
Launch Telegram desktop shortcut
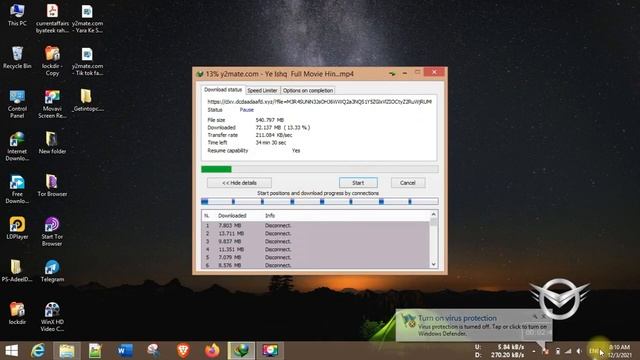point(52,271)
